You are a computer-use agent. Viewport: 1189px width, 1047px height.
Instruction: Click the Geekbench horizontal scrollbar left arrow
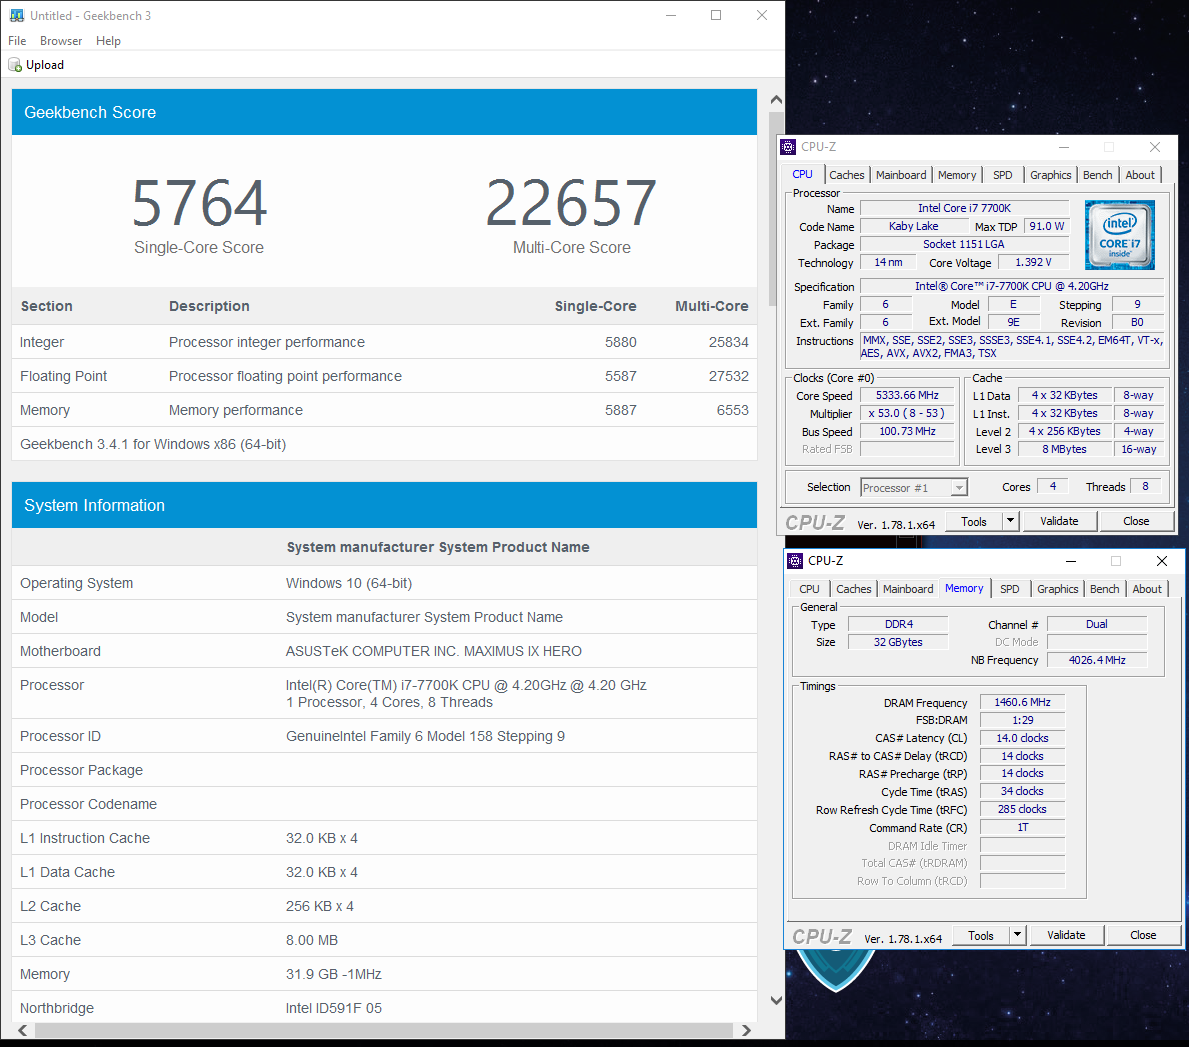point(23,1030)
